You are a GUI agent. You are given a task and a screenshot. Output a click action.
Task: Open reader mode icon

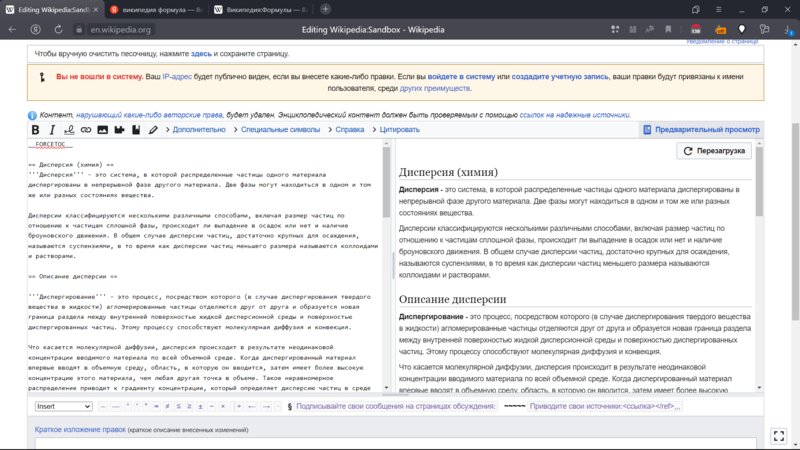(633, 30)
